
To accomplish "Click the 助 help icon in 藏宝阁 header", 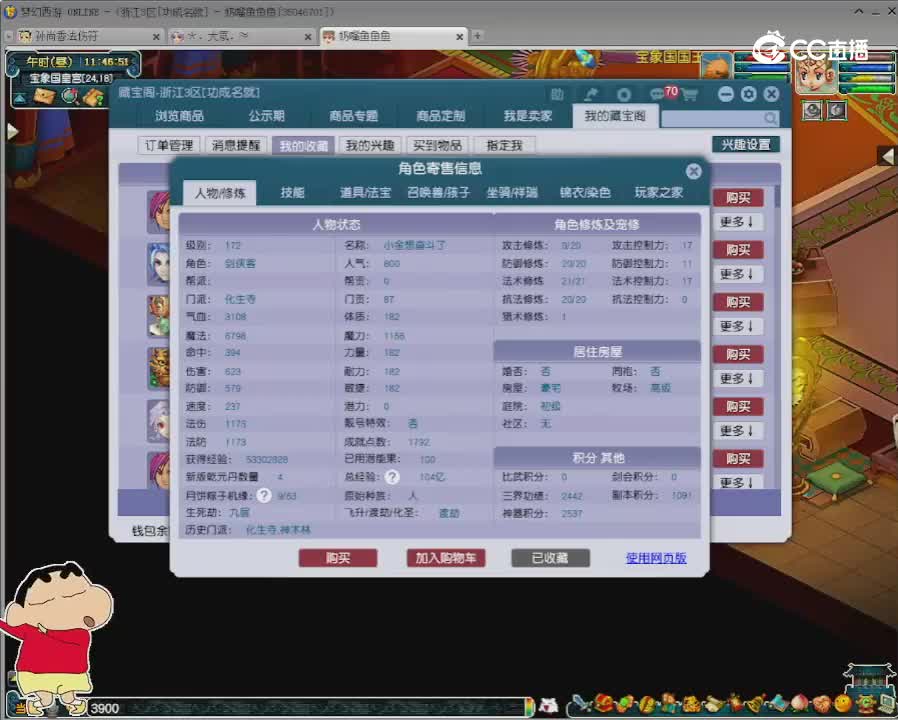I will (557, 95).
